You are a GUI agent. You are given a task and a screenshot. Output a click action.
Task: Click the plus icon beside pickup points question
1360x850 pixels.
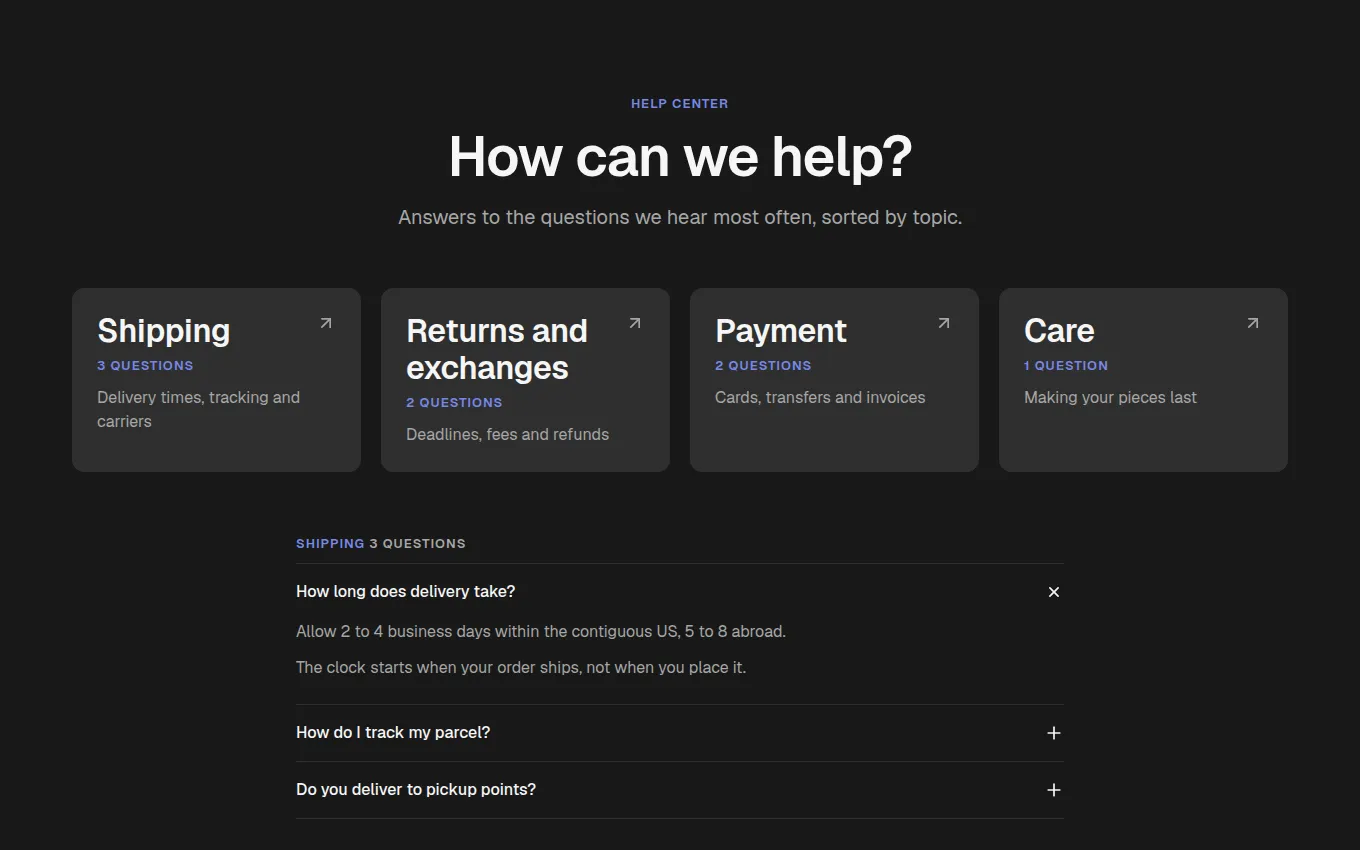pyautogui.click(x=1053, y=790)
